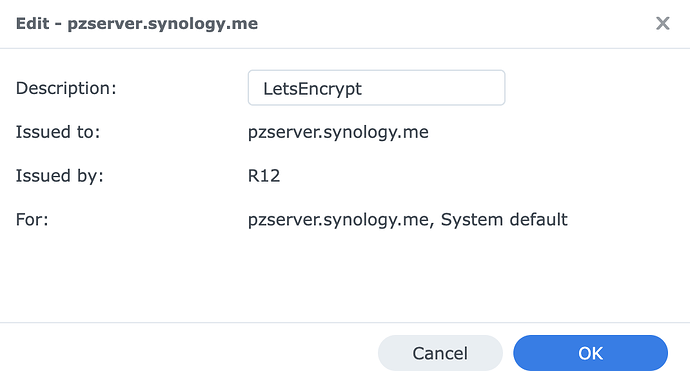Screen dimensions: 690x371
Task: Click the OK button to save changes
Action: tap(590, 353)
